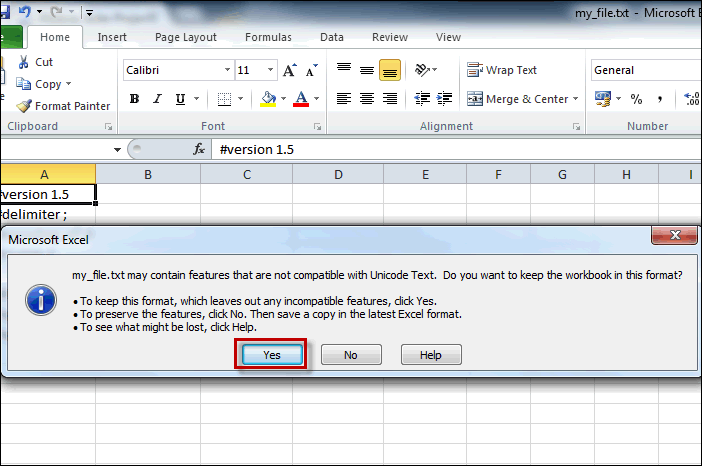Switch to the Review tab
This screenshot has height=466, width=702.
point(390,37)
